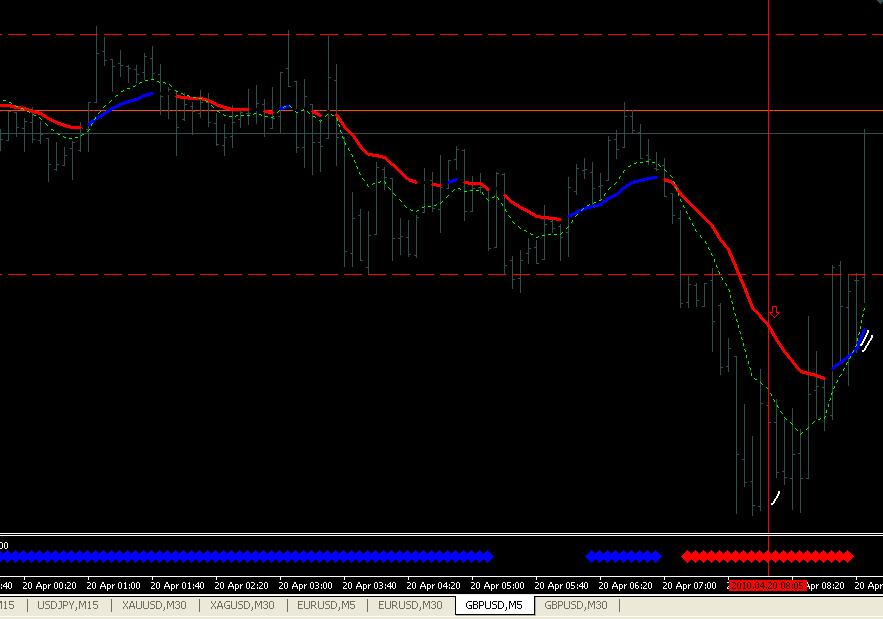883x619 pixels.
Task: Click the 20 Apr 02:20 time axis label
Action: (x=242, y=586)
